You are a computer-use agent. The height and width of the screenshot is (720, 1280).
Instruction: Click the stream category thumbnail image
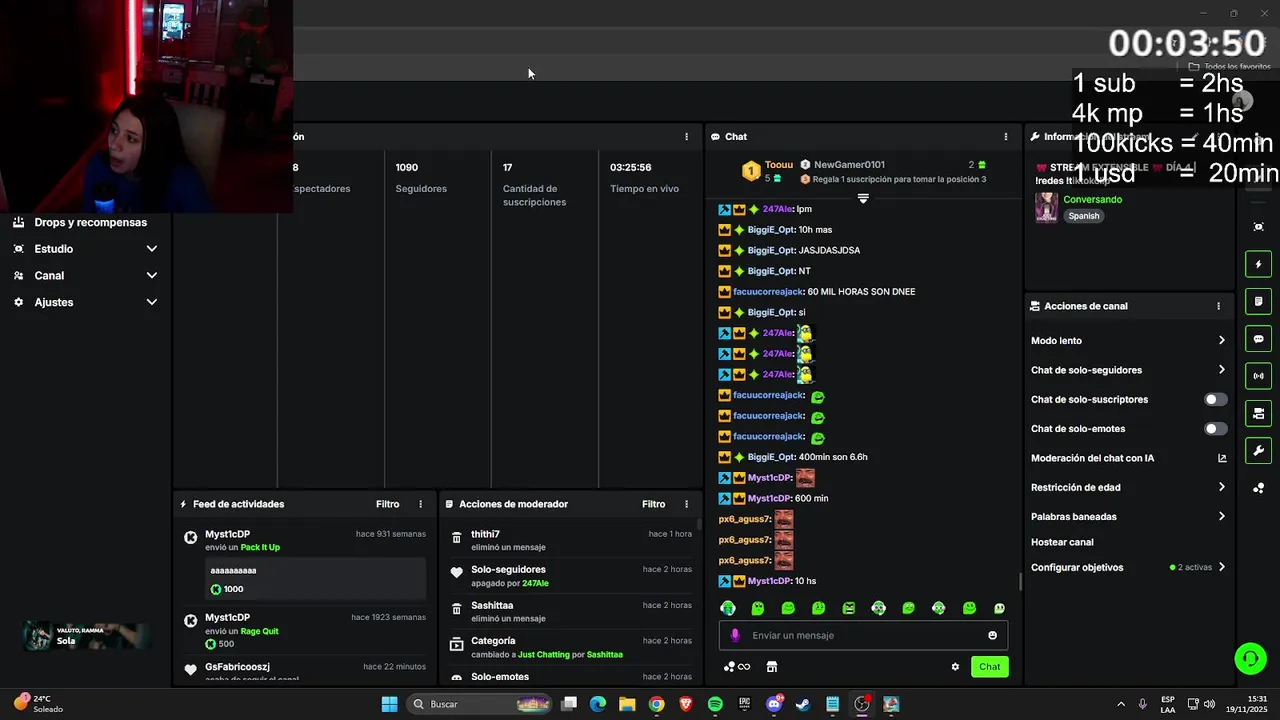pos(1046,207)
